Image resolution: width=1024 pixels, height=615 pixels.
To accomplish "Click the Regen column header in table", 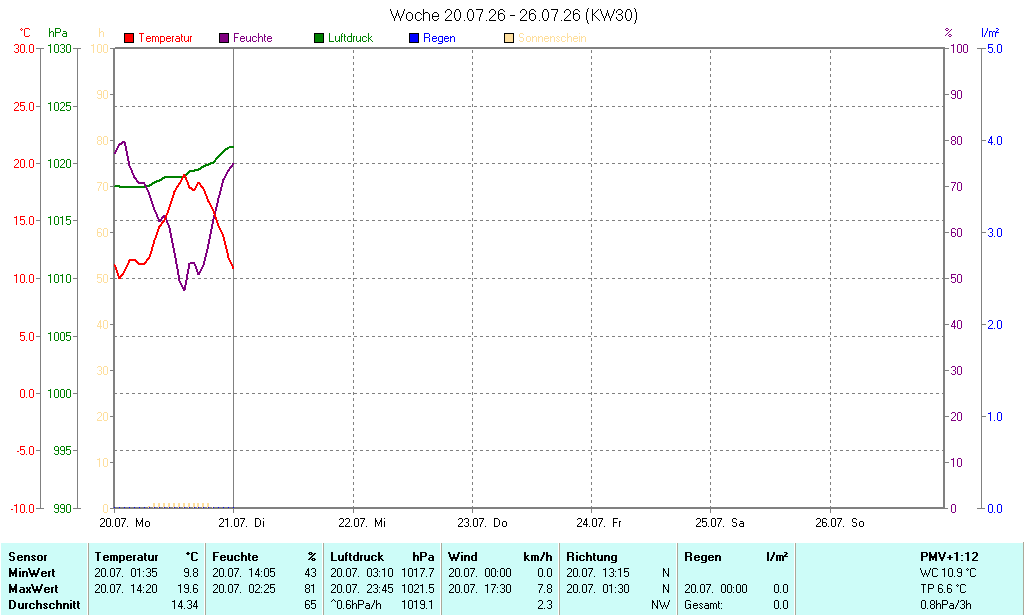I will pos(703,557).
